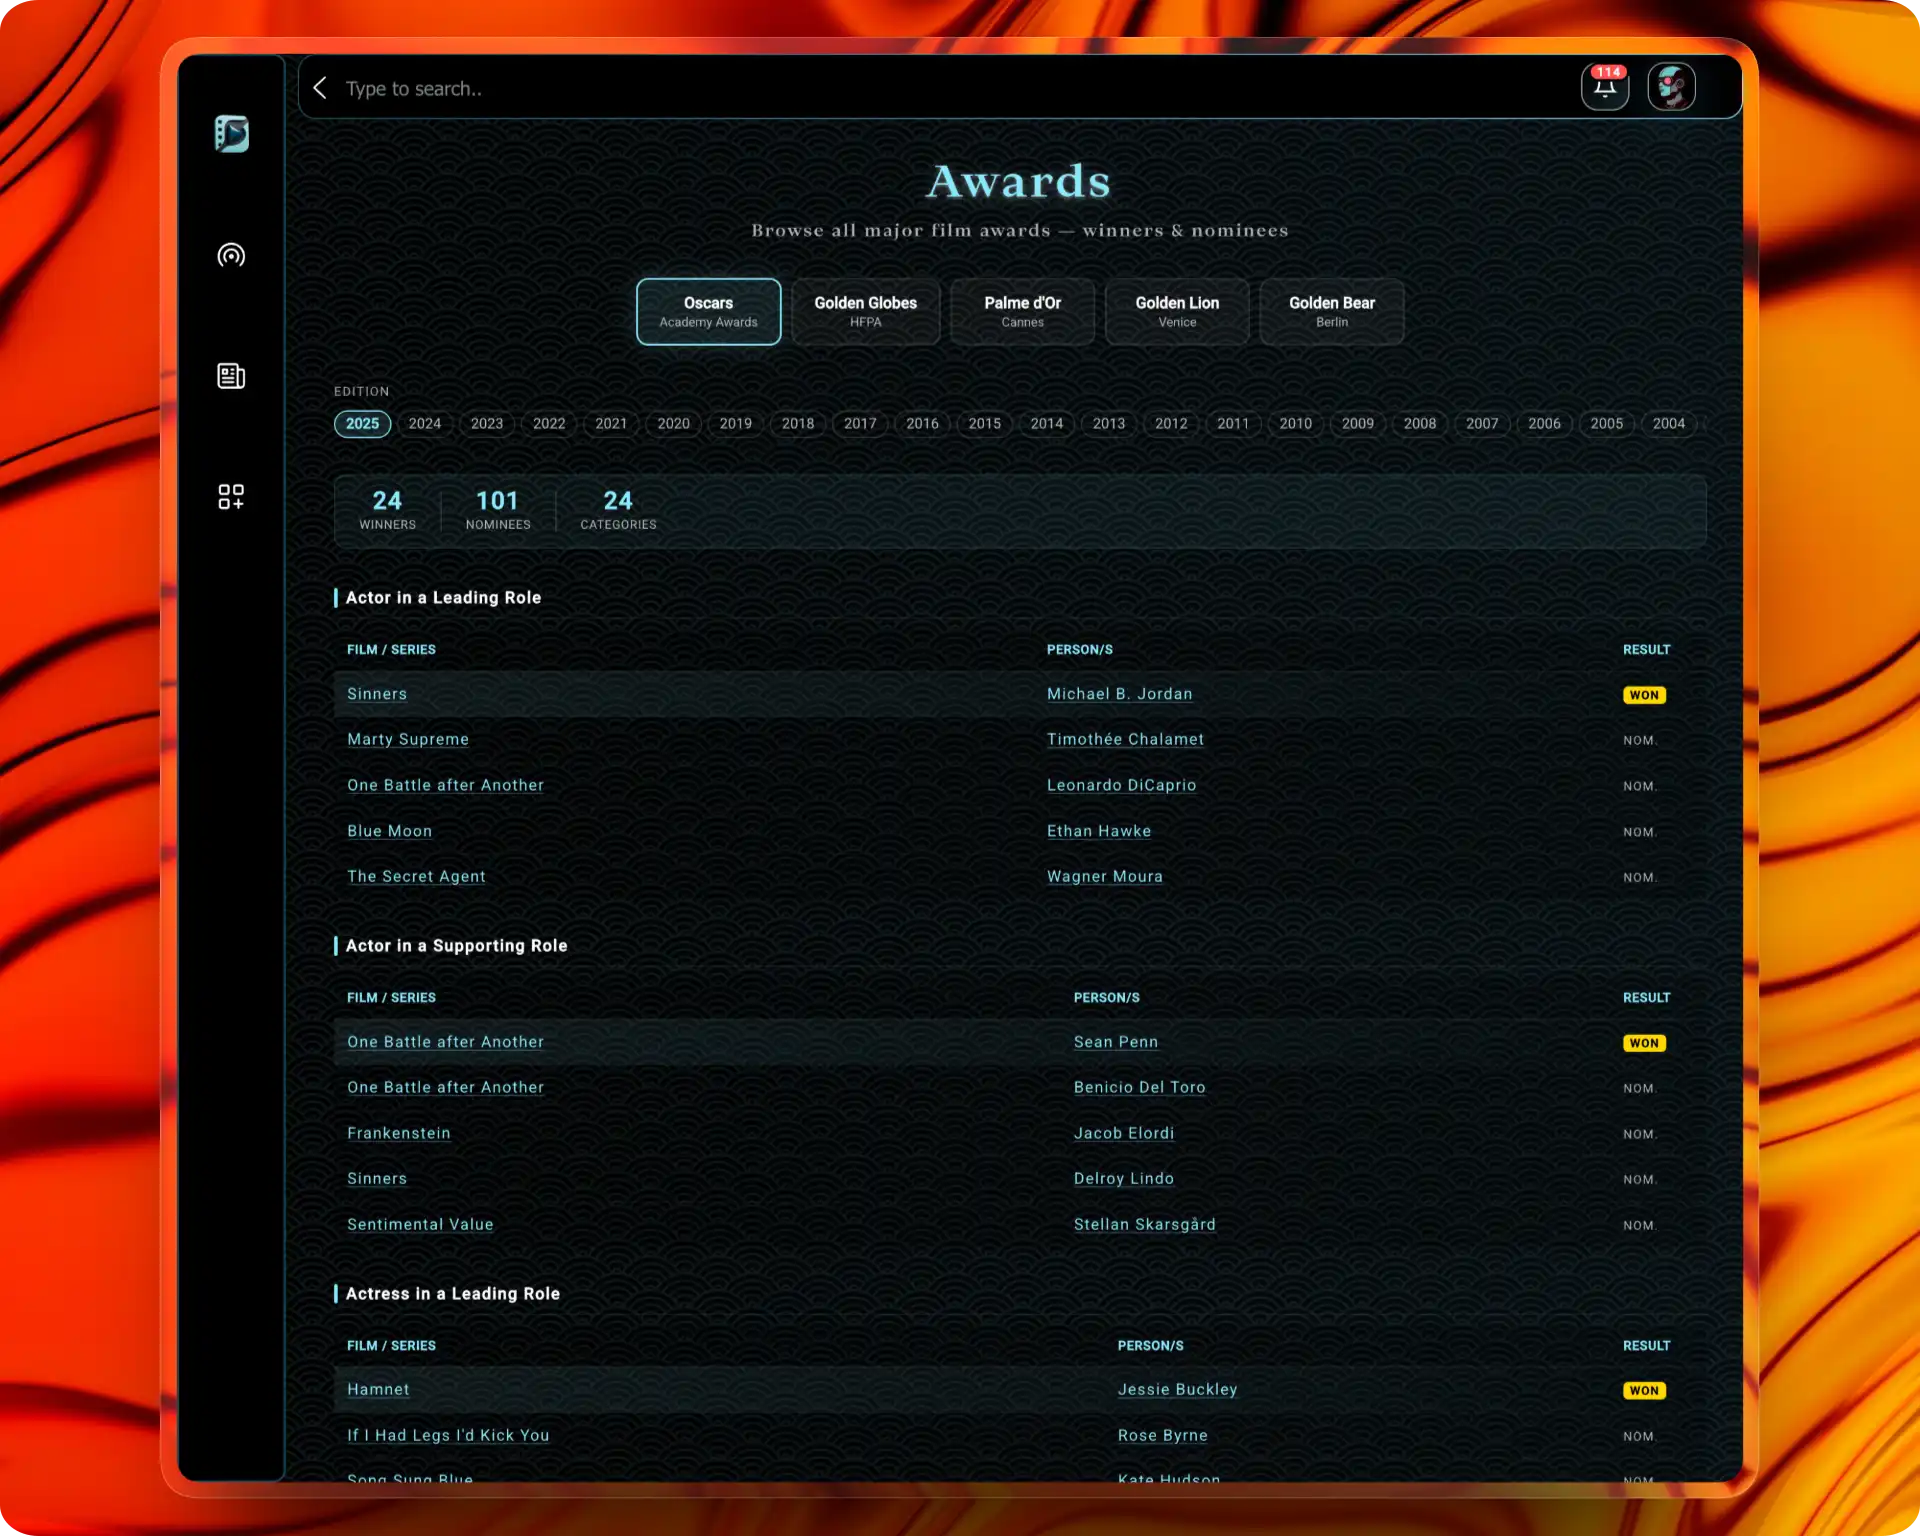Open the user profile avatar
1920x1536 pixels.
1670,88
